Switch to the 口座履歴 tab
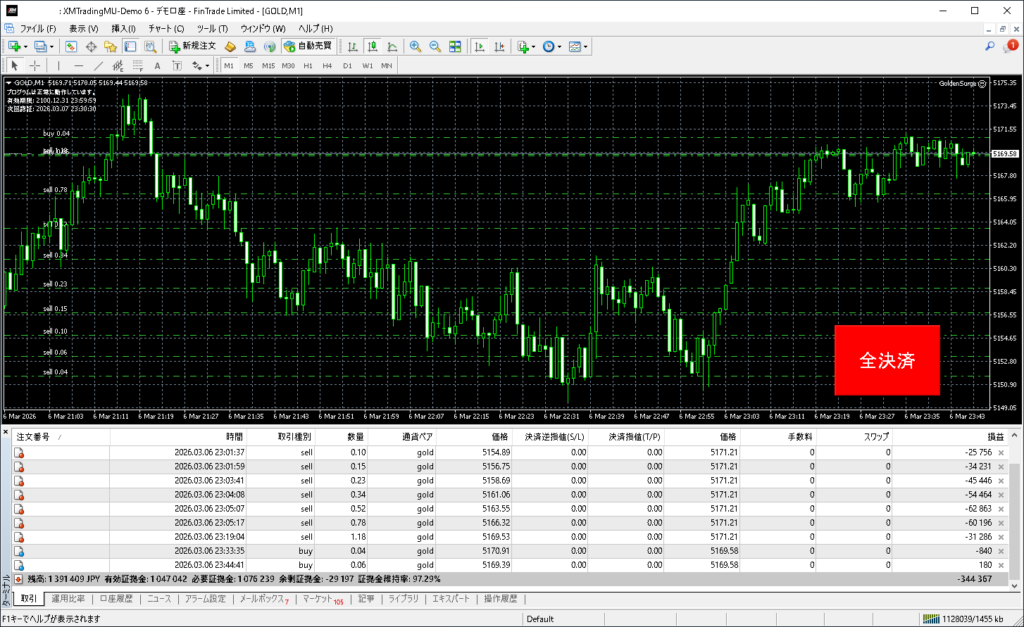This screenshot has width=1024, height=627. [116, 599]
